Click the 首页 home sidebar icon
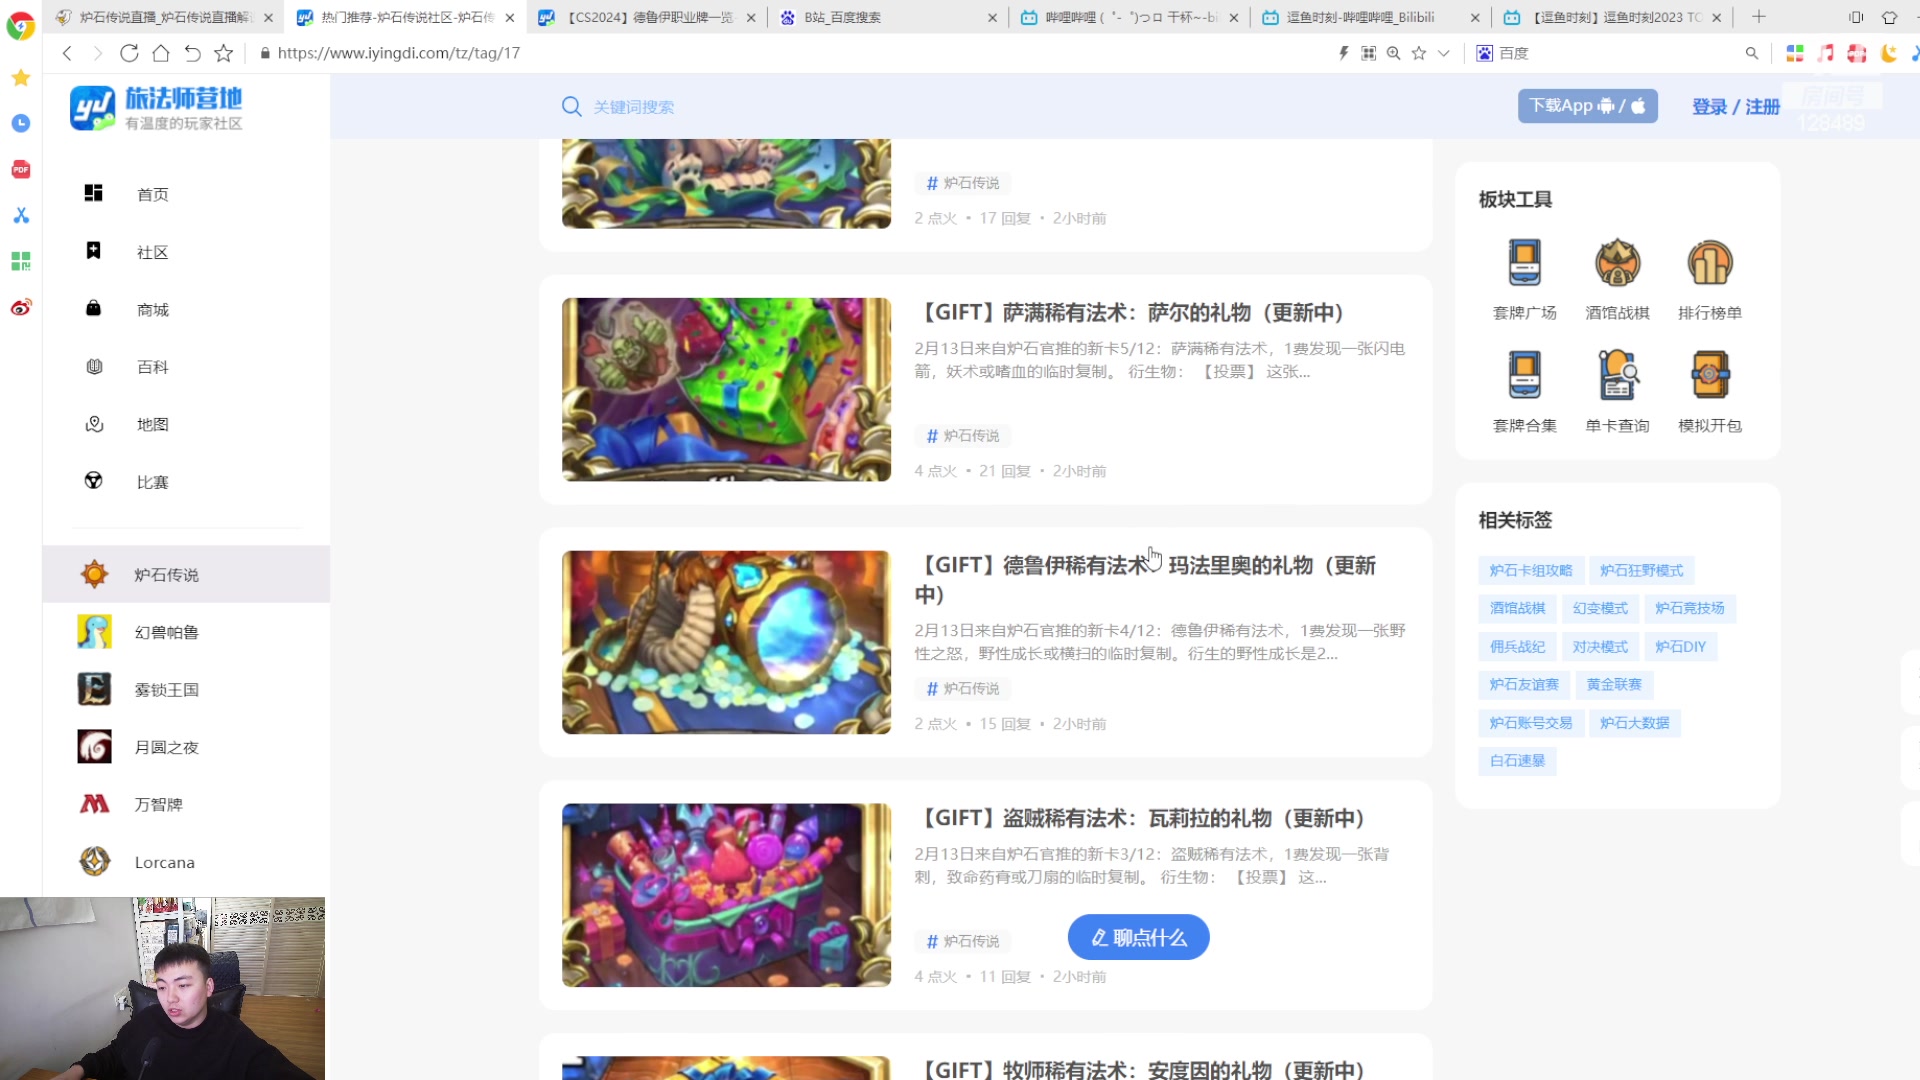The width and height of the screenshot is (1920, 1080). tap(93, 193)
